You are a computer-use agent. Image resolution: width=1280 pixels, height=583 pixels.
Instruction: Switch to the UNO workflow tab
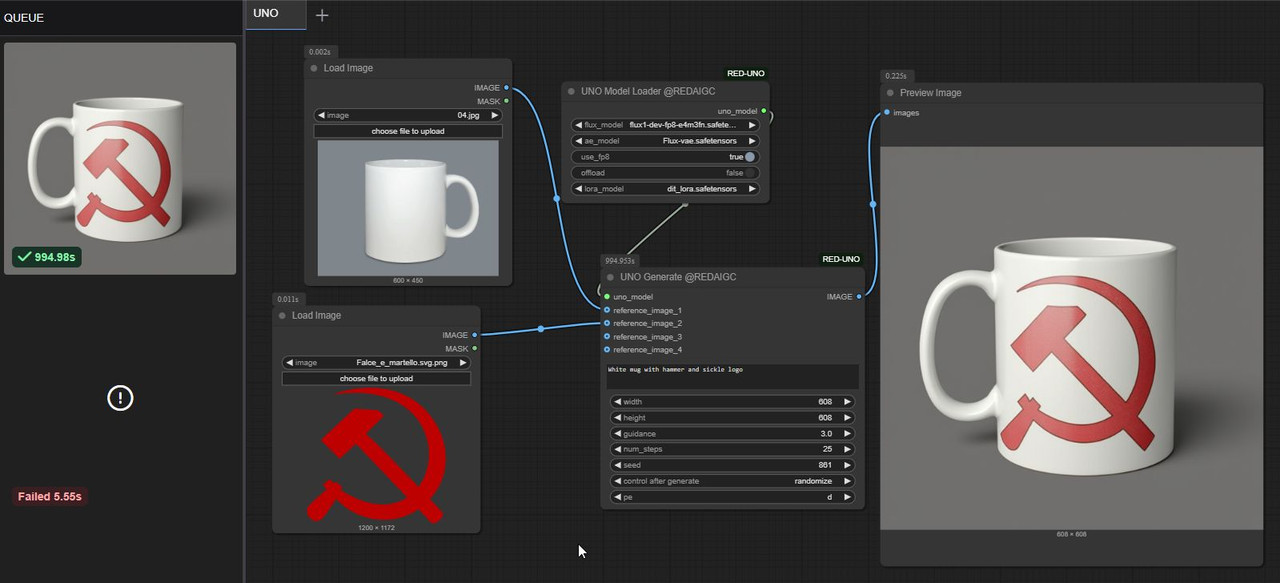266,14
